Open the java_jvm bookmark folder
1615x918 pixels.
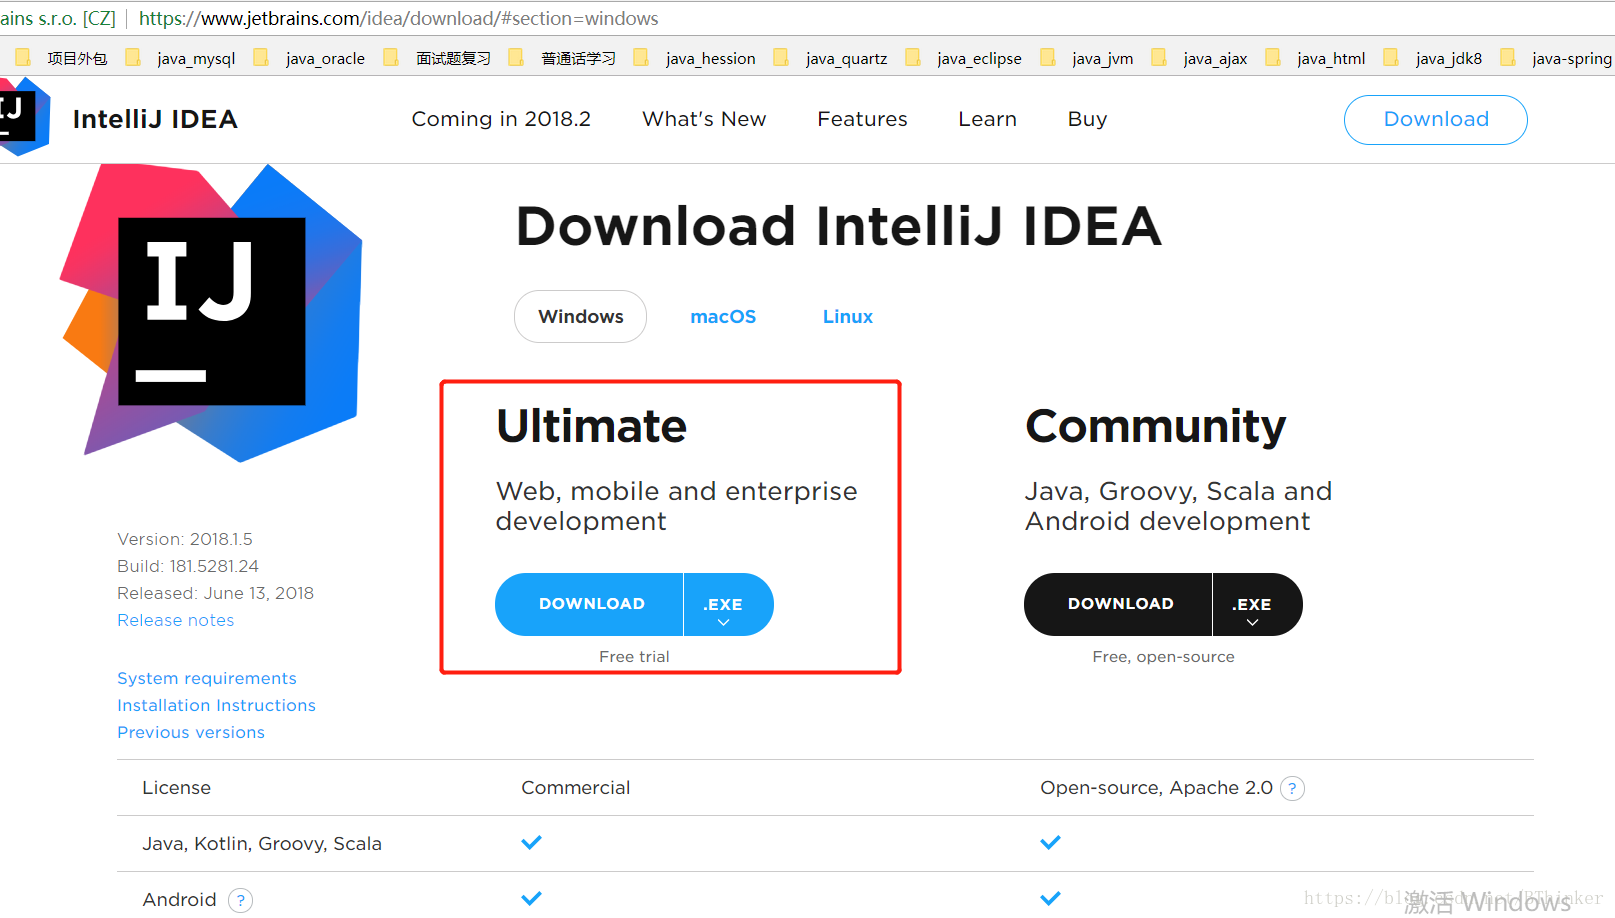pyautogui.click(x=1088, y=58)
